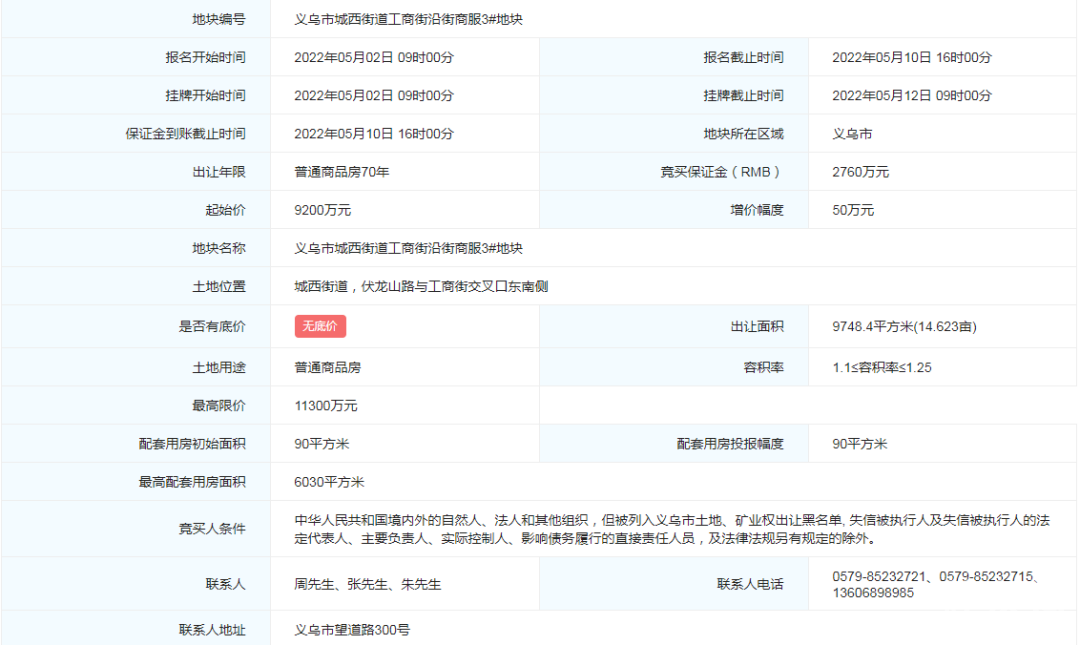Screen dimensions: 1080x645
Task: Click the 报名开始时间 date value
Action: [373, 58]
